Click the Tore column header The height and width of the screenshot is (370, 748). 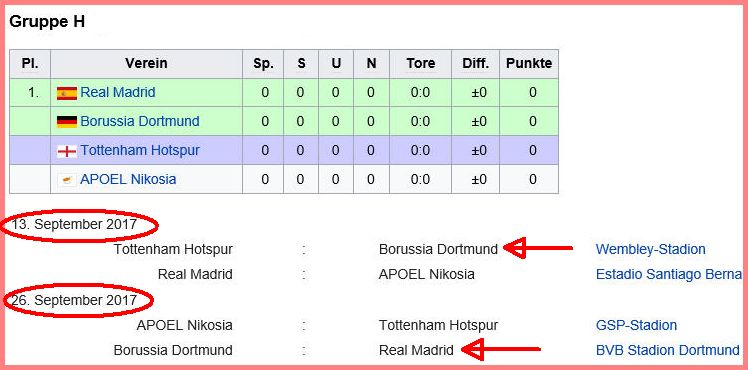tap(421, 63)
